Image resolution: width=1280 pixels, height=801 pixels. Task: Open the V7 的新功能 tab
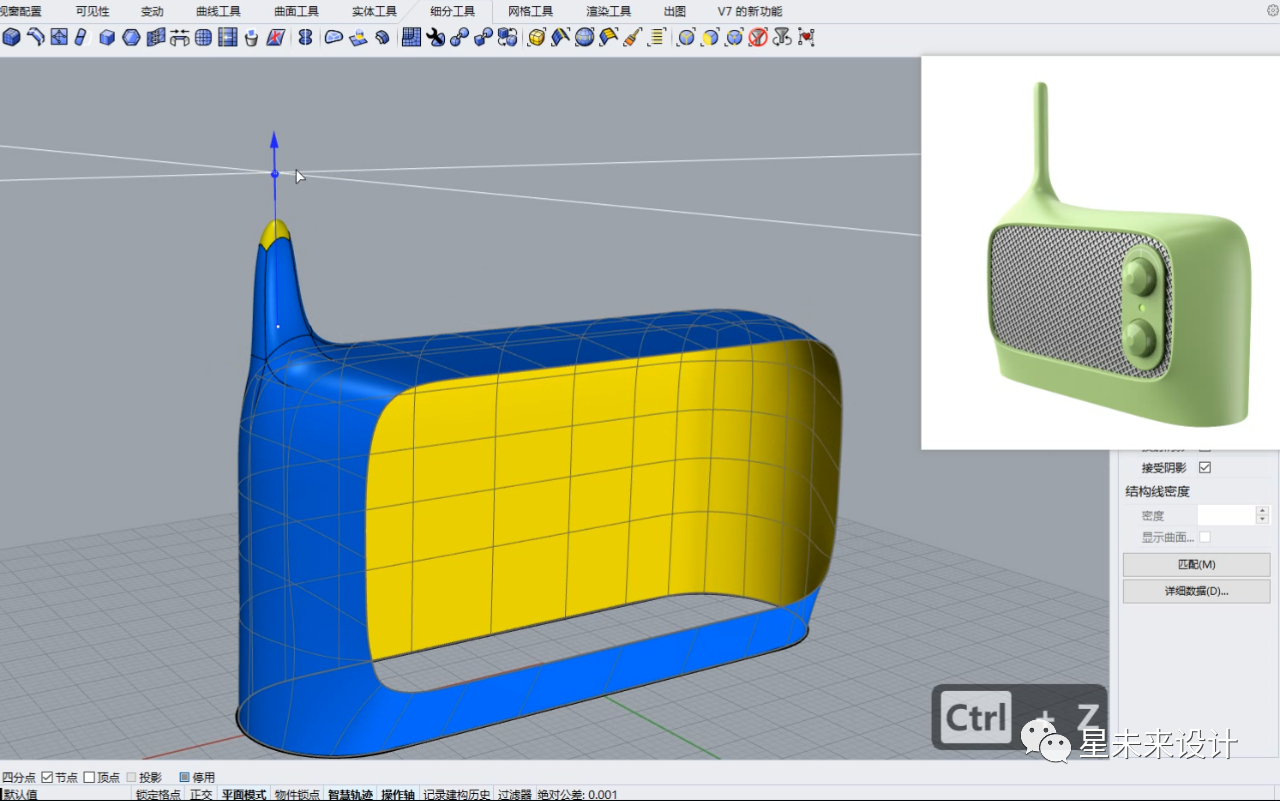coord(750,11)
